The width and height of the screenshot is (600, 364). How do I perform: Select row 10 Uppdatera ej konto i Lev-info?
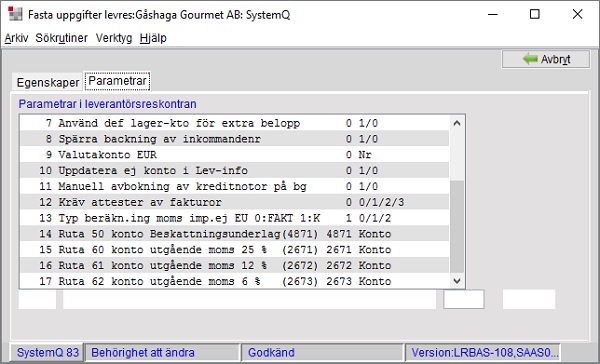234,170
